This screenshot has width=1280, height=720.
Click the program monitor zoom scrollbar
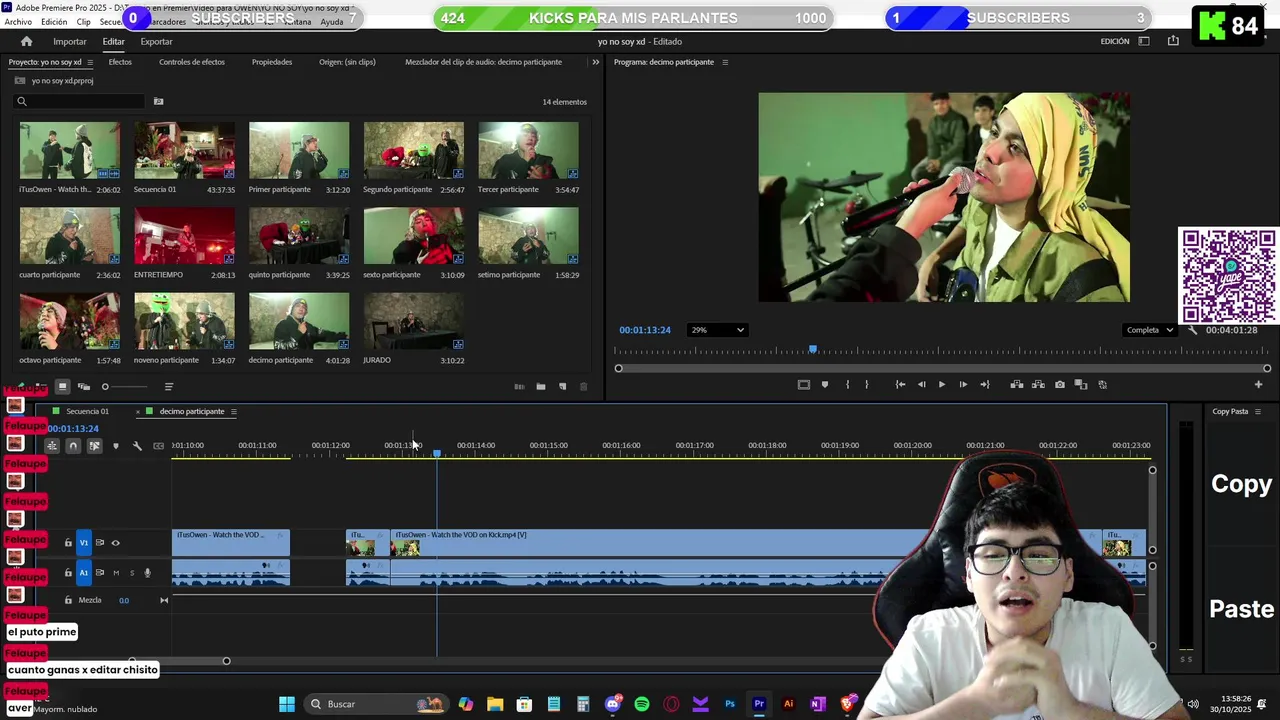pos(943,368)
